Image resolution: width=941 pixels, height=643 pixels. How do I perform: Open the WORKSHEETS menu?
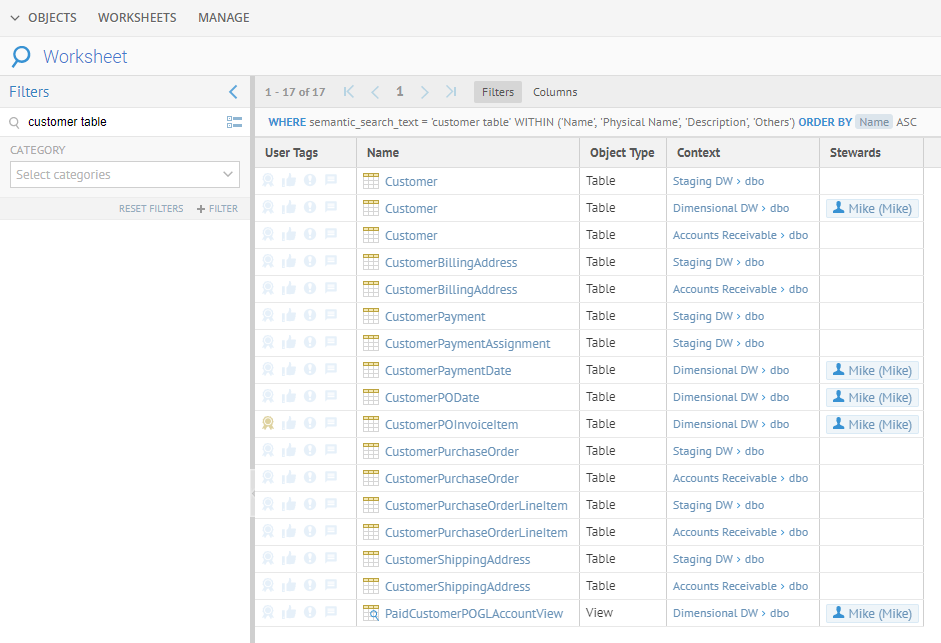(137, 18)
